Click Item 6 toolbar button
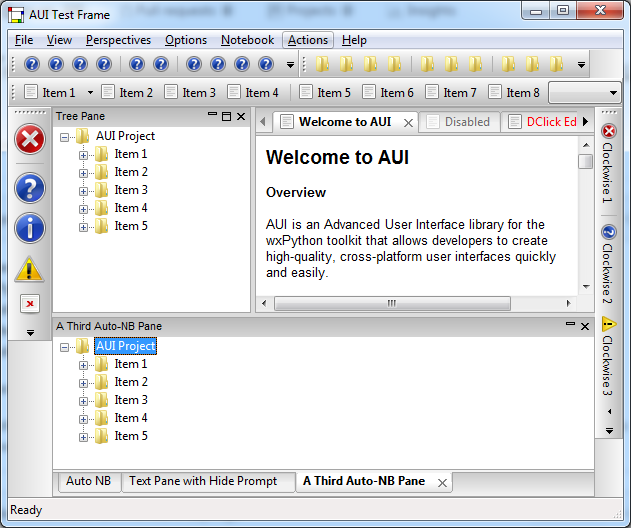 pos(388,93)
